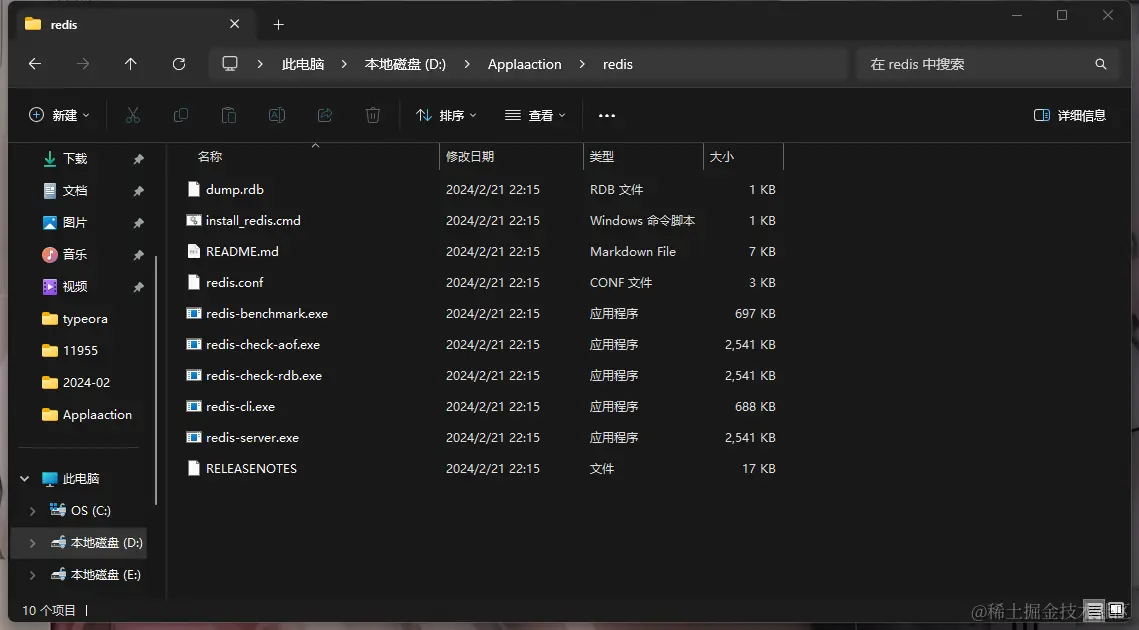Expand chevron after 此电脑 in address bar
Viewport: 1139px width, 630px height.
[344, 64]
